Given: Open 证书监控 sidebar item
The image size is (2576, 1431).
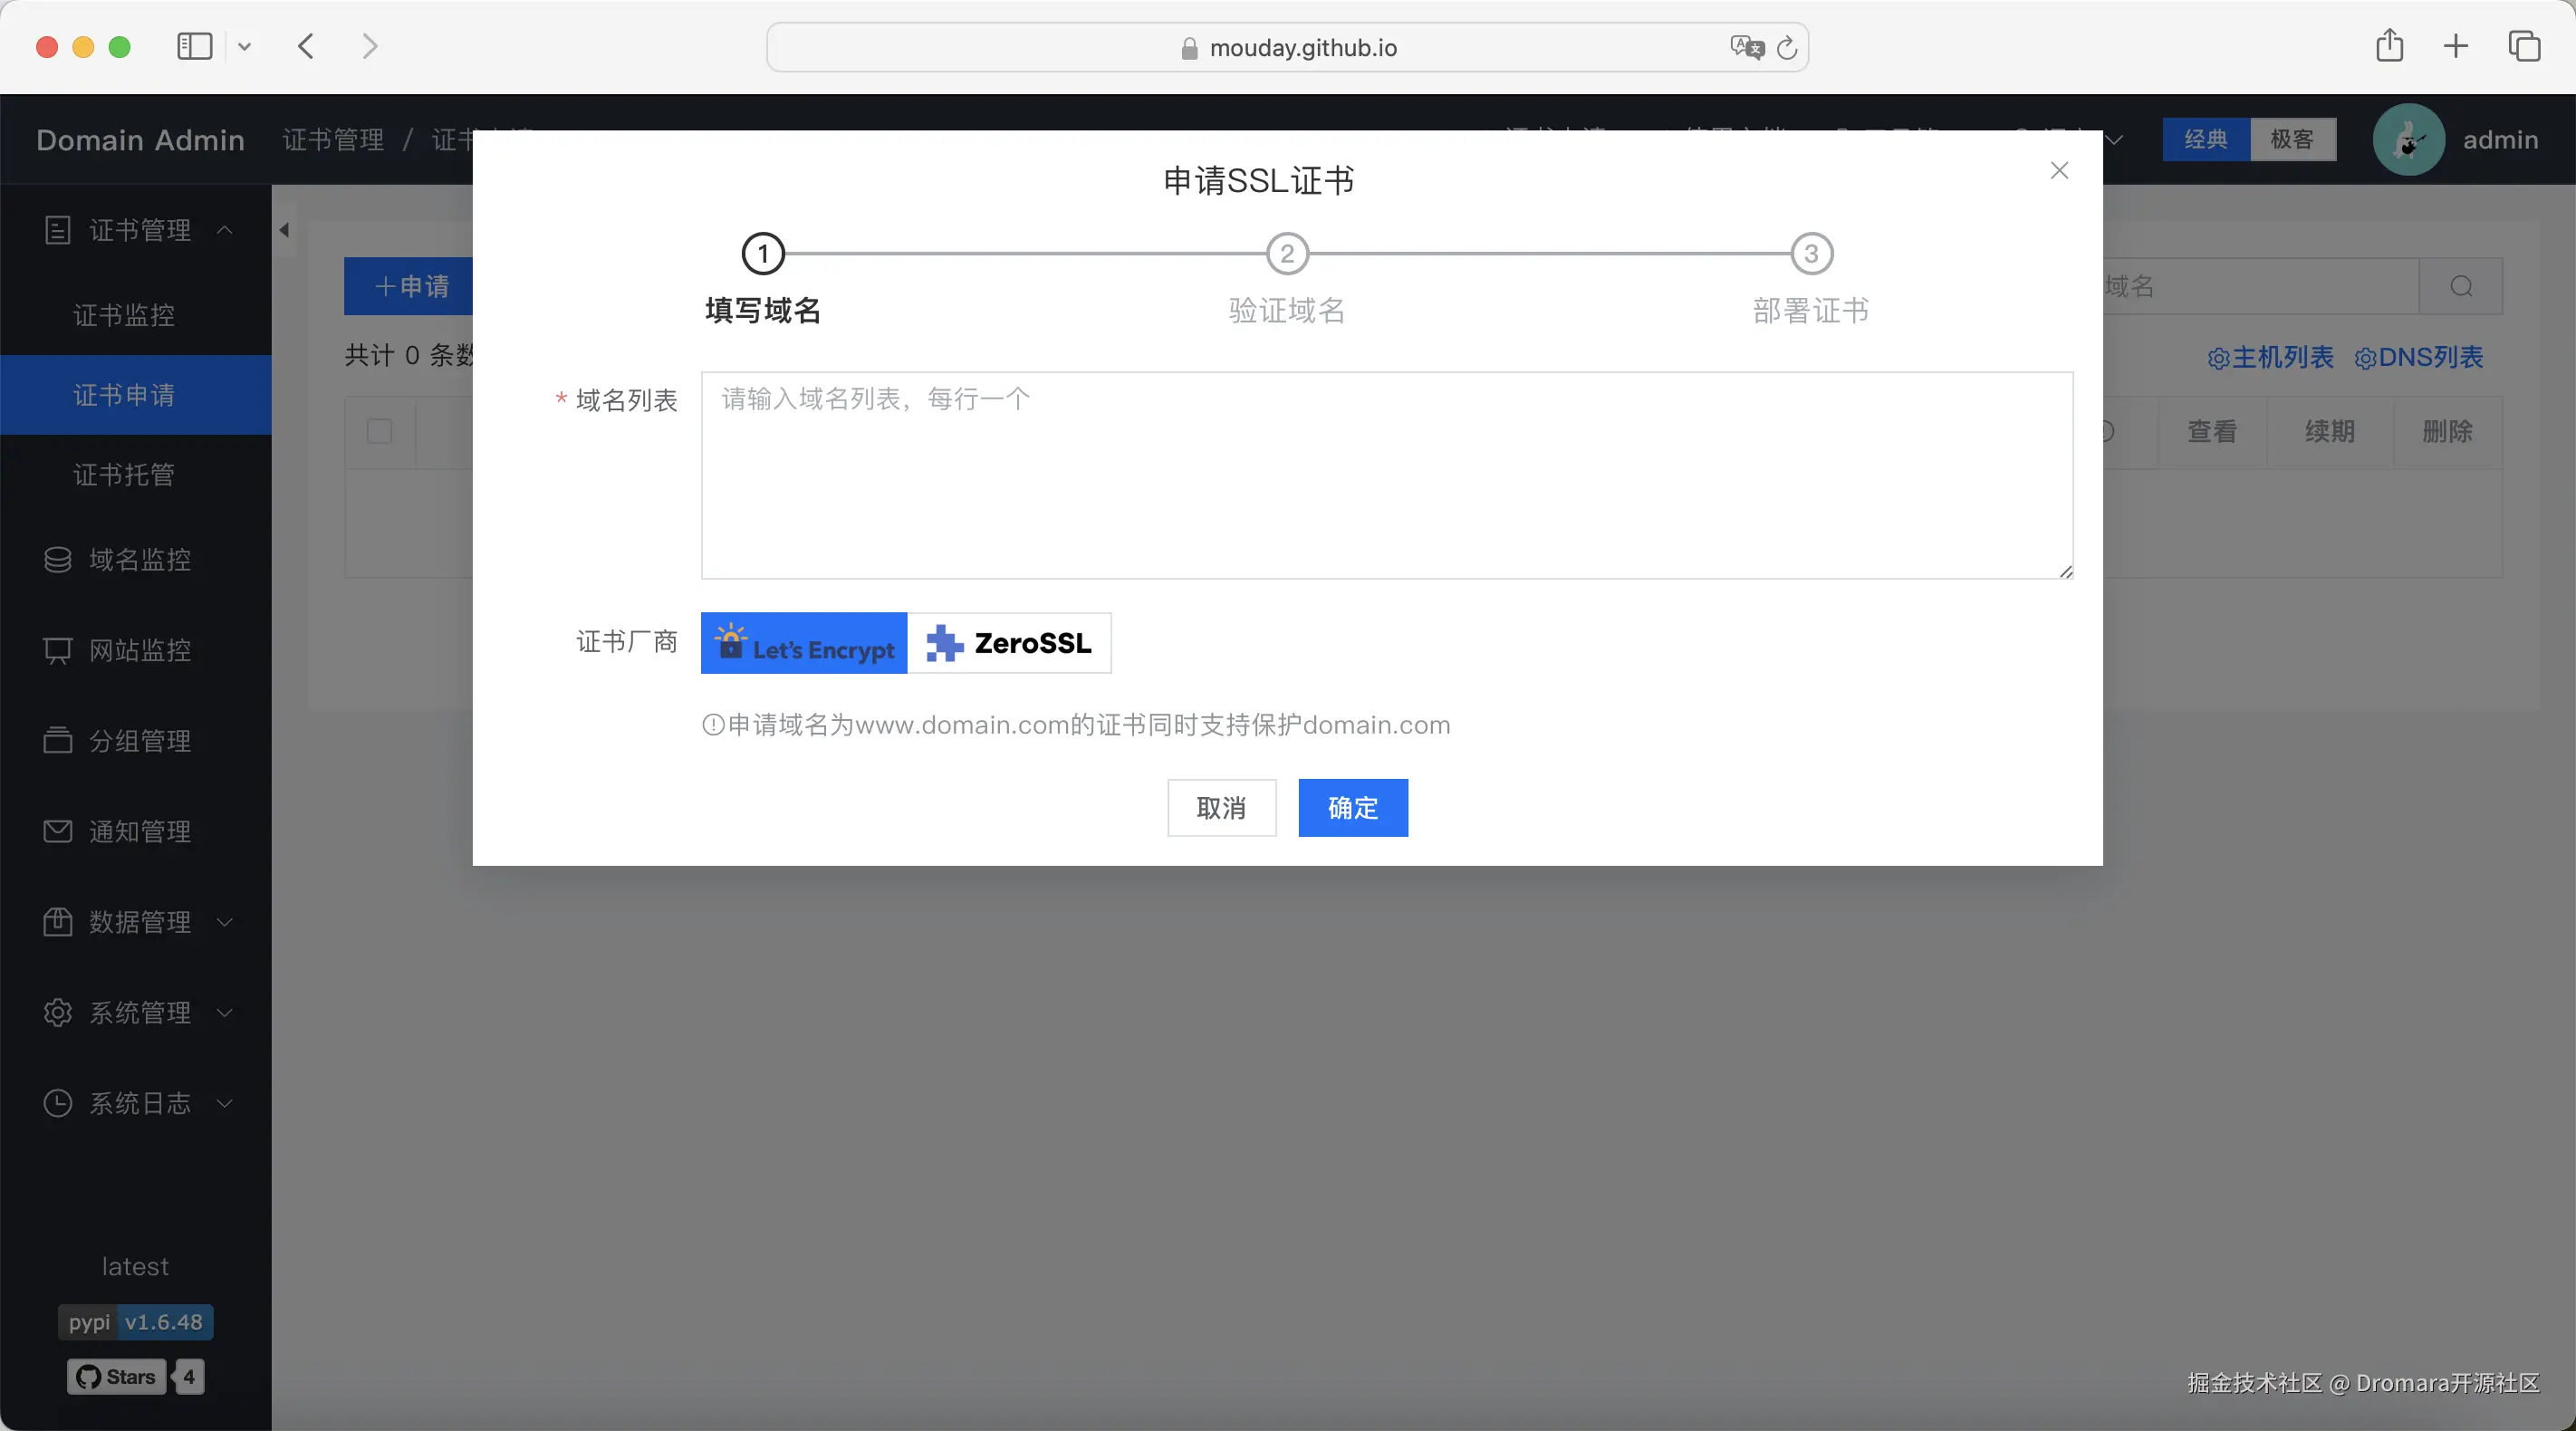Looking at the screenshot, I should tap(124, 315).
